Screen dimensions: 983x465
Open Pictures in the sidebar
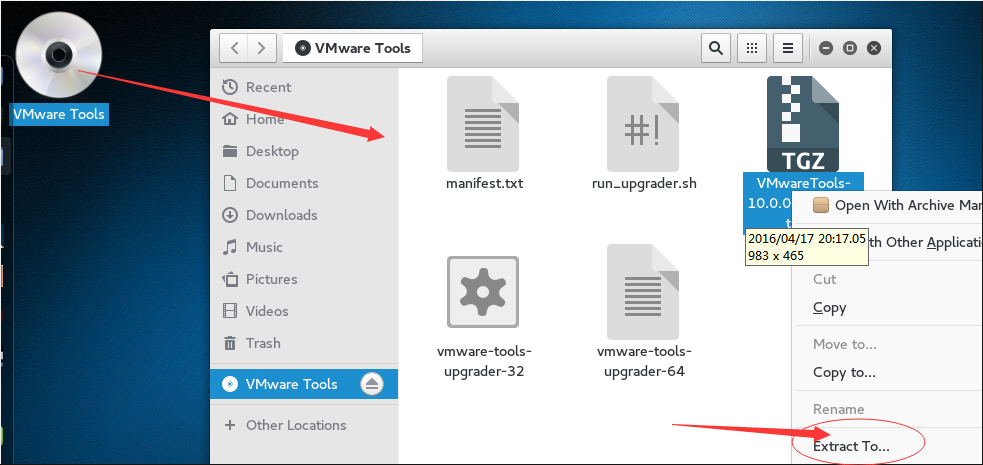point(304,279)
